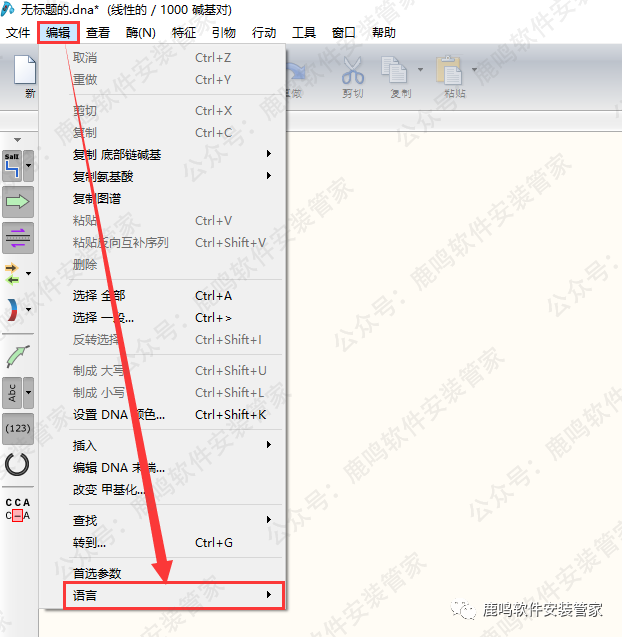Click the orange-green arrows ORF icon

click(12, 273)
